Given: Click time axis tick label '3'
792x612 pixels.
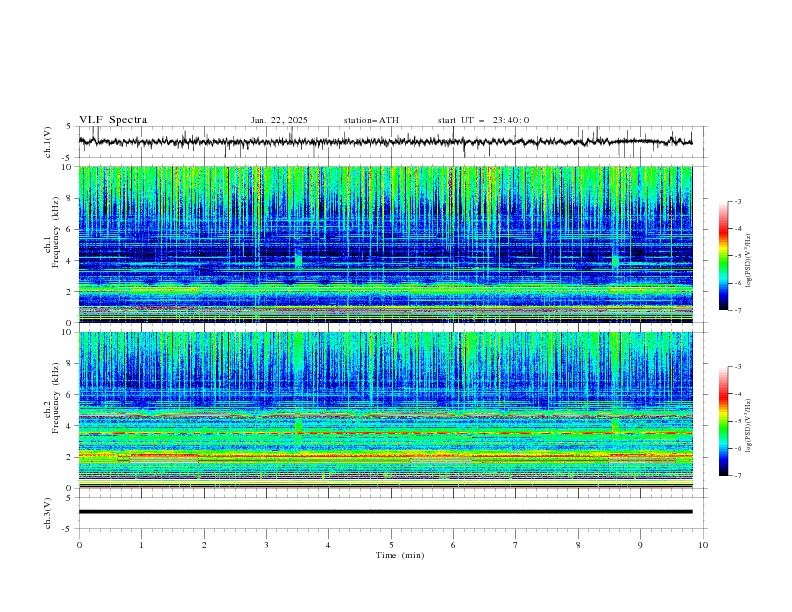Looking at the screenshot, I should pos(266,545).
